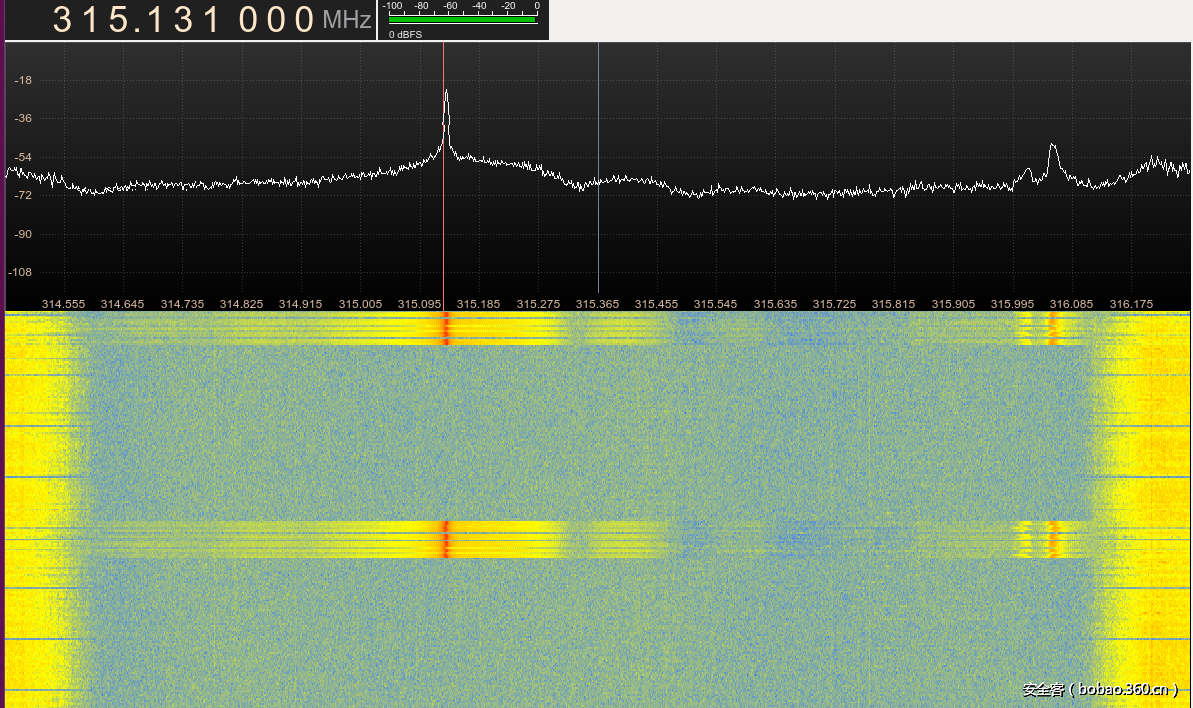Click the 315.365 frequency axis label
This screenshot has width=1193, height=708.
(x=597, y=303)
